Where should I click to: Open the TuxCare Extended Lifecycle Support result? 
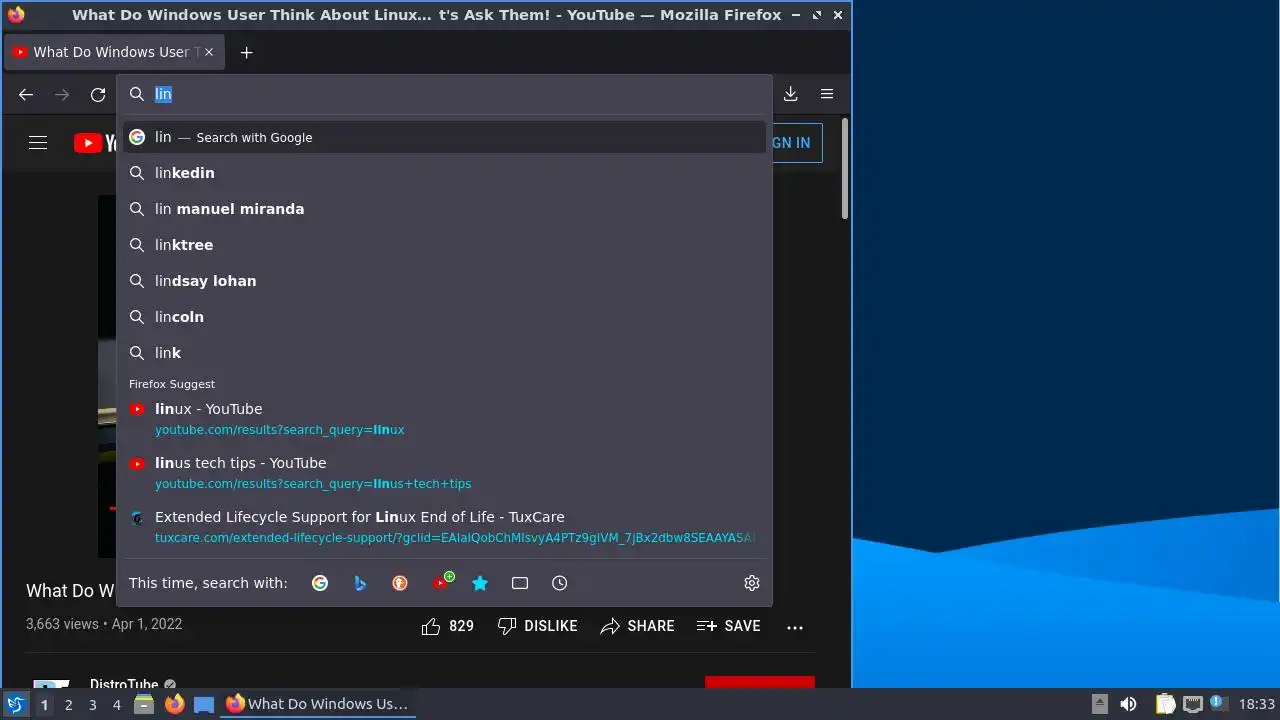coord(445,527)
